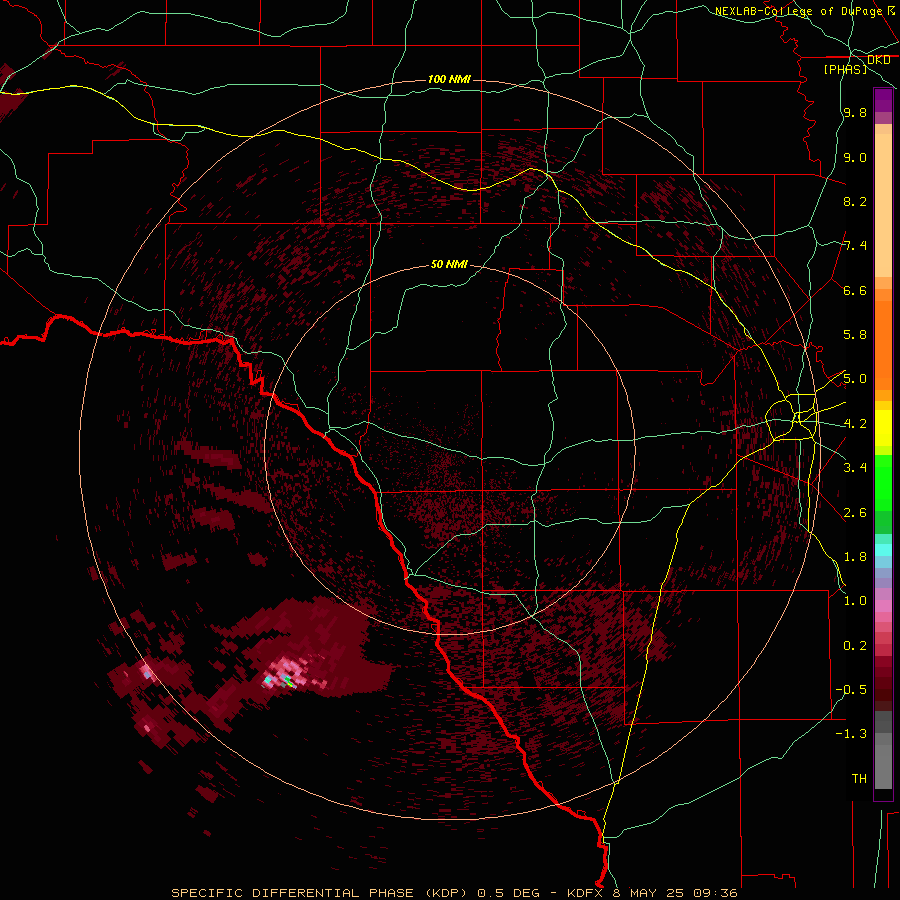Click the 5.8 value on the color scale
This screenshot has height=900, width=900.
point(855,335)
